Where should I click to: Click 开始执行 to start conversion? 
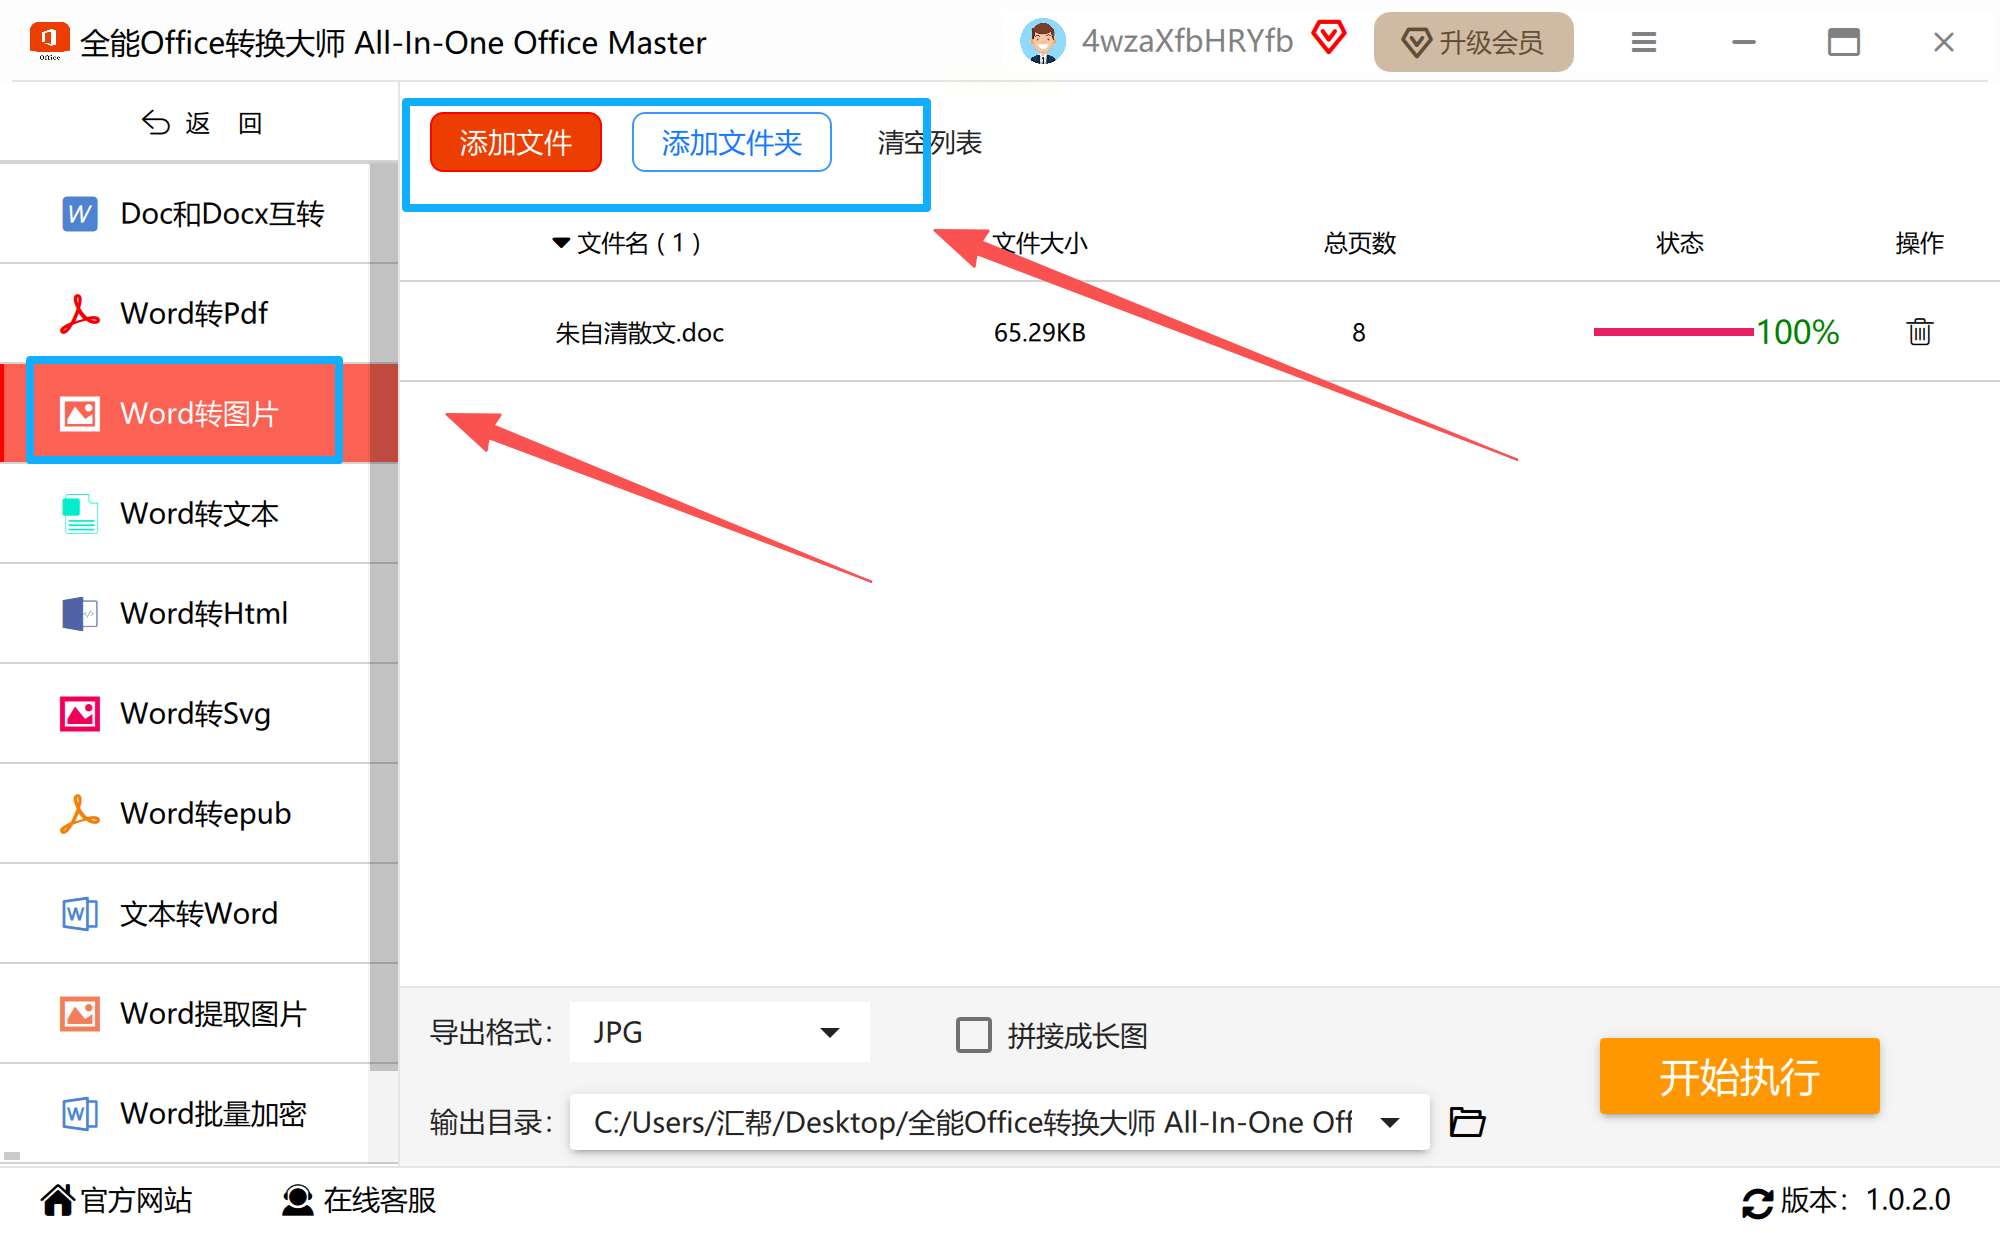coord(1738,1076)
